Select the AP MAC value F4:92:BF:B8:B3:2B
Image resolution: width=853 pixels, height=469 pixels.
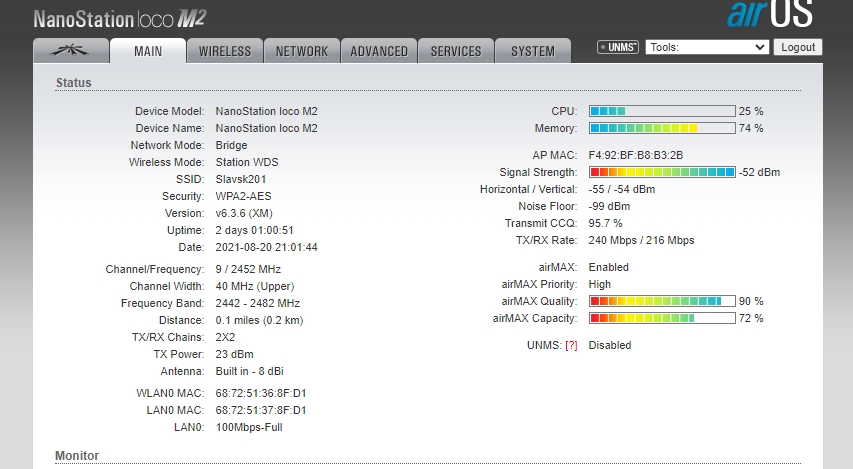point(635,155)
